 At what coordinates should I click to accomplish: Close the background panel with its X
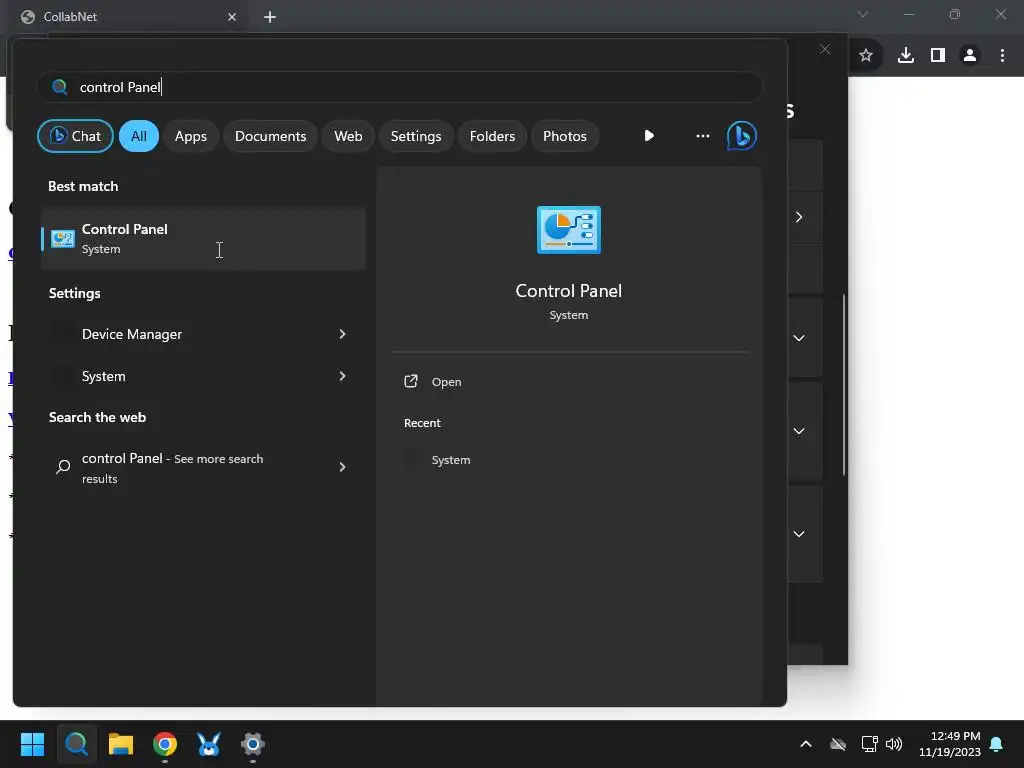coord(825,50)
